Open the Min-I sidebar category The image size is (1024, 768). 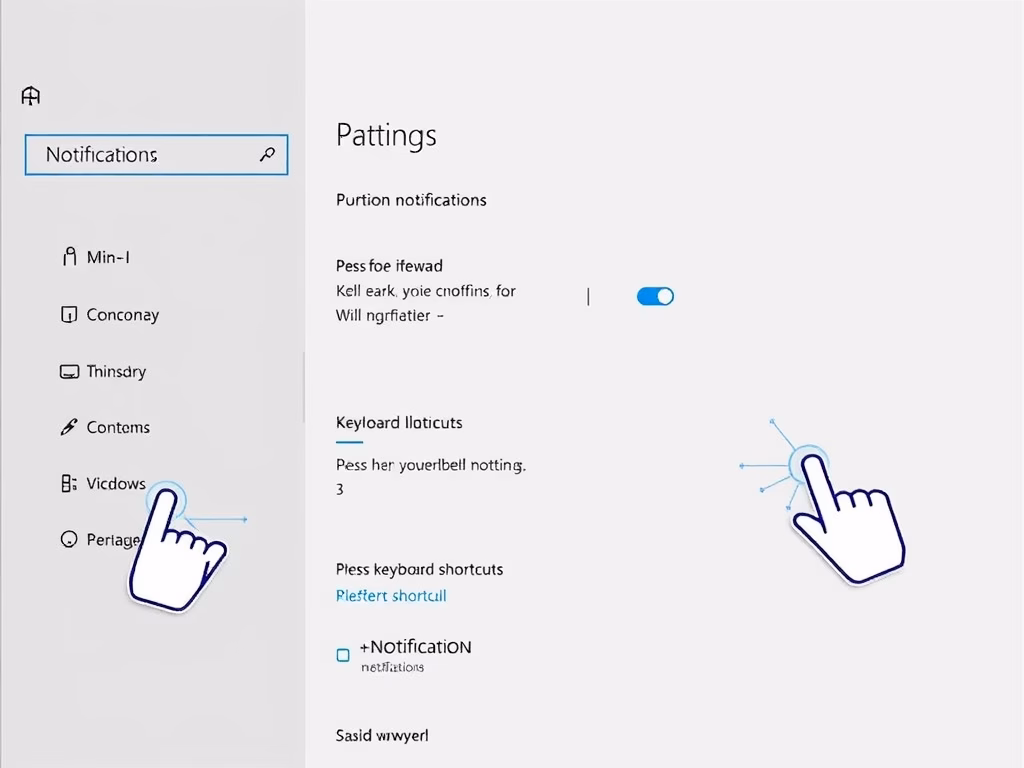[x=108, y=257]
